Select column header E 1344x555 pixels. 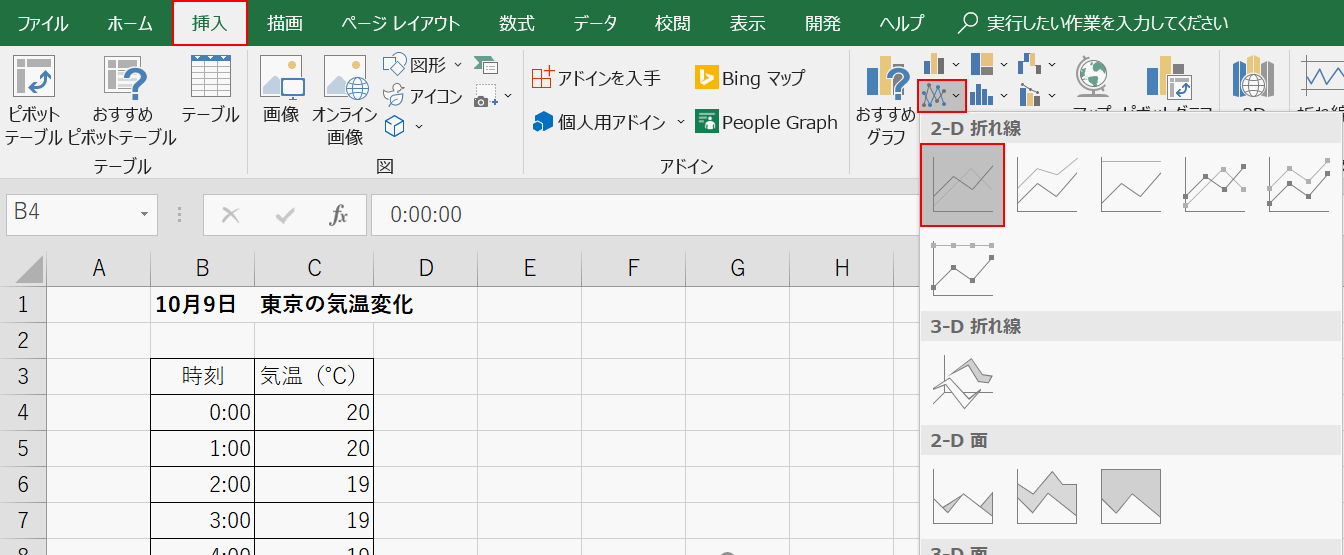[529, 267]
